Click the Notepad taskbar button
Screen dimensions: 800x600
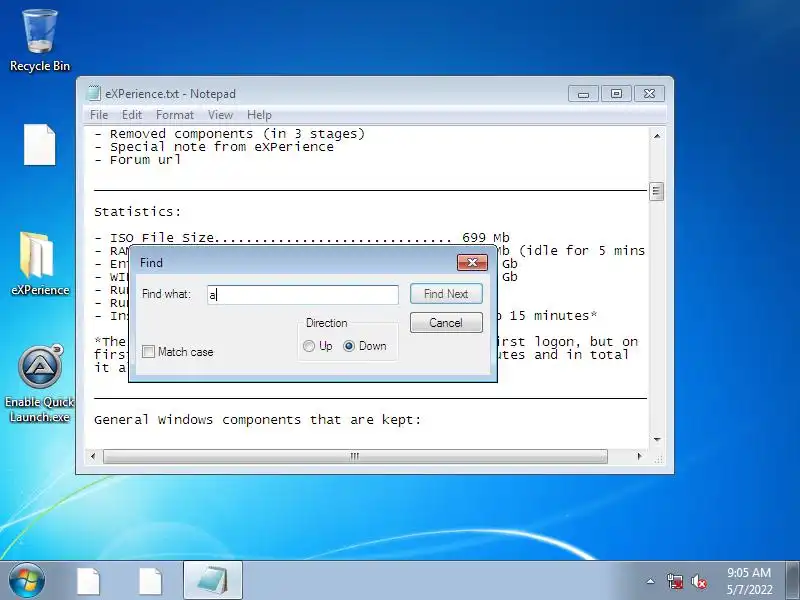[x=213, y=580]
